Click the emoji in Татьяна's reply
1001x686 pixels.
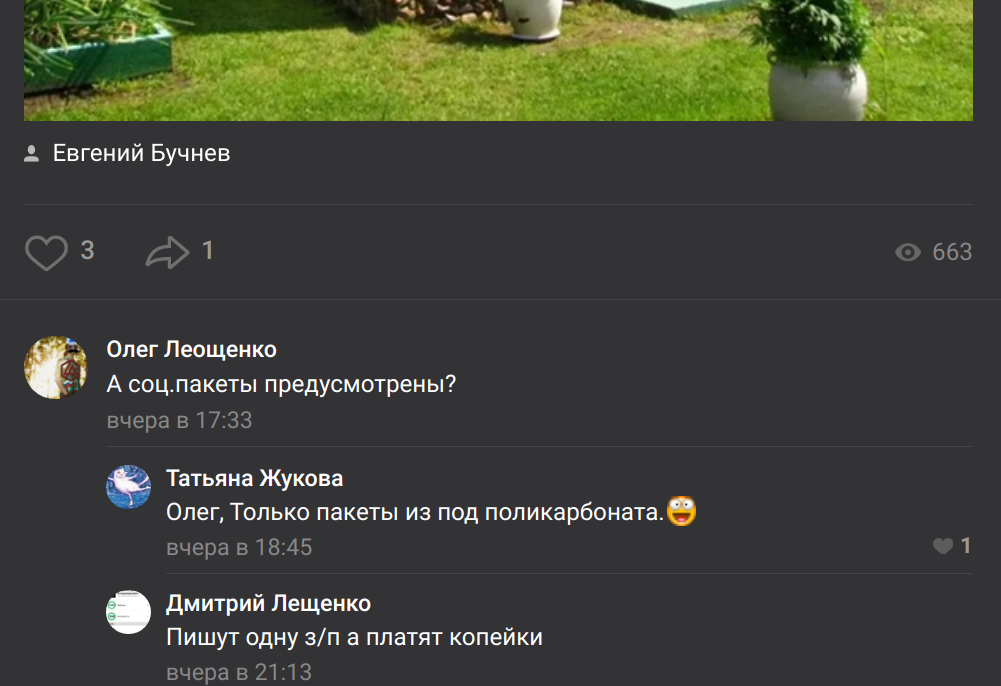coord(681,511)
